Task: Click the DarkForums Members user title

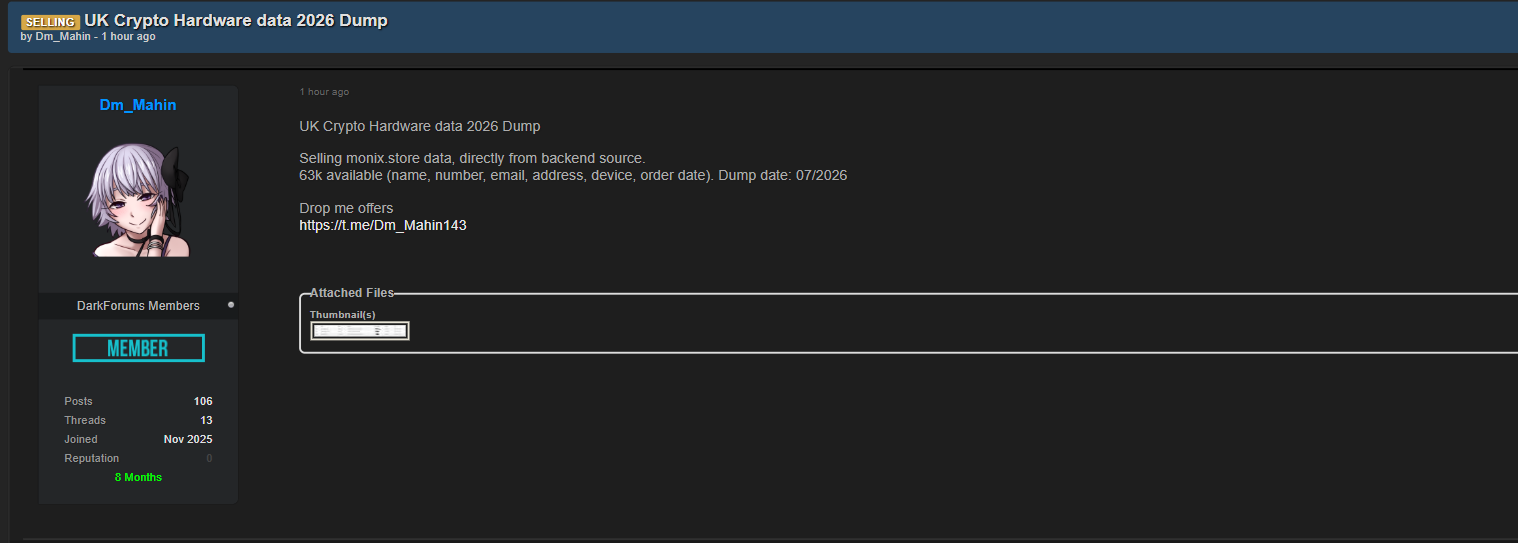Action: point(138,306)
